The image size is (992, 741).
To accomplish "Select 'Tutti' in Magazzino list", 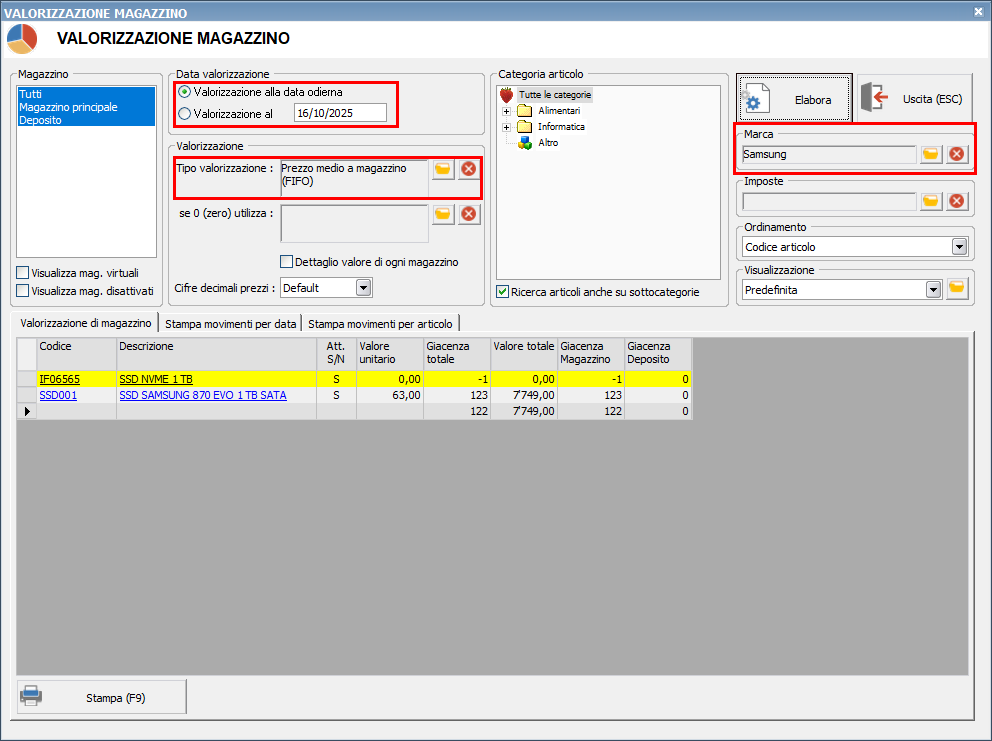I will (86, 94).
